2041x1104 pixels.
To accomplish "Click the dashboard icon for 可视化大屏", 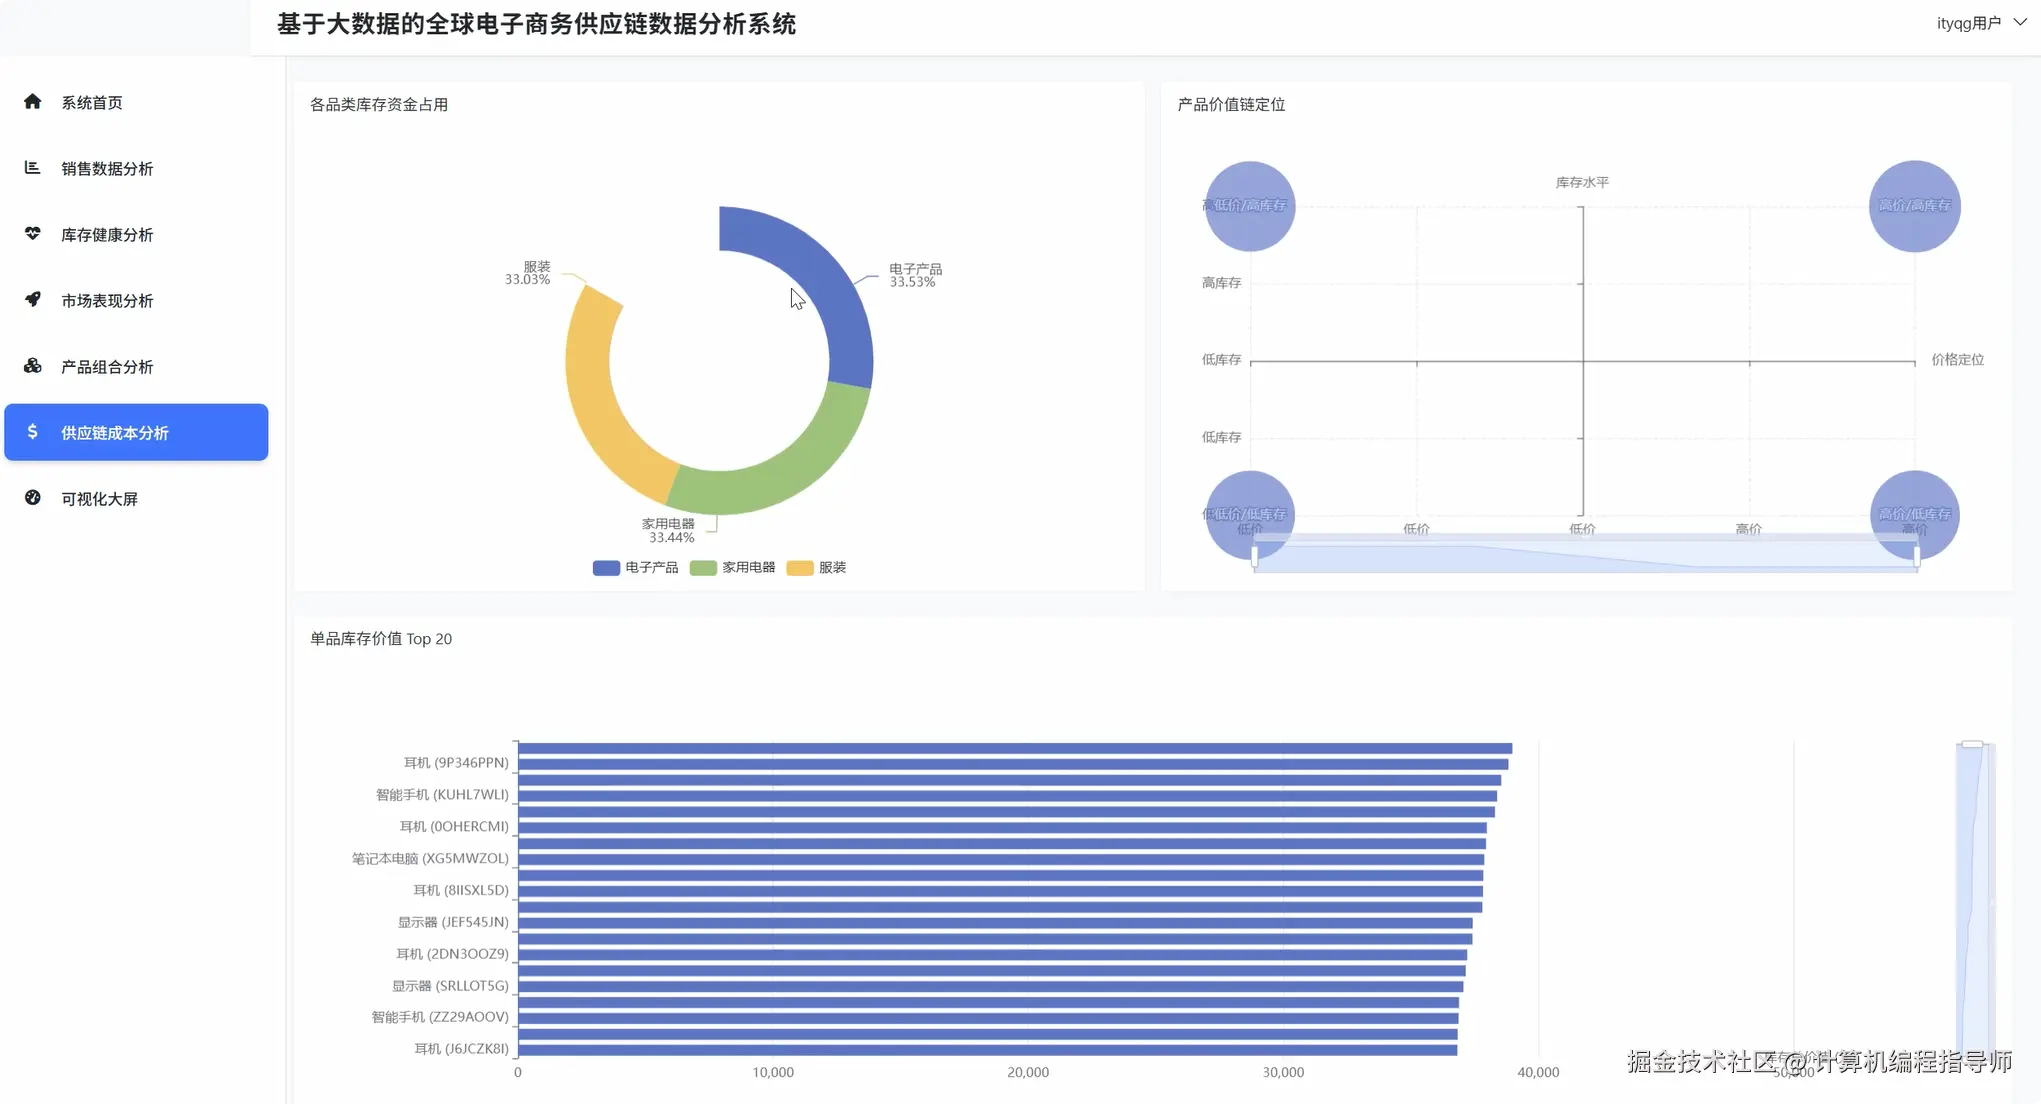I will 33,497.
